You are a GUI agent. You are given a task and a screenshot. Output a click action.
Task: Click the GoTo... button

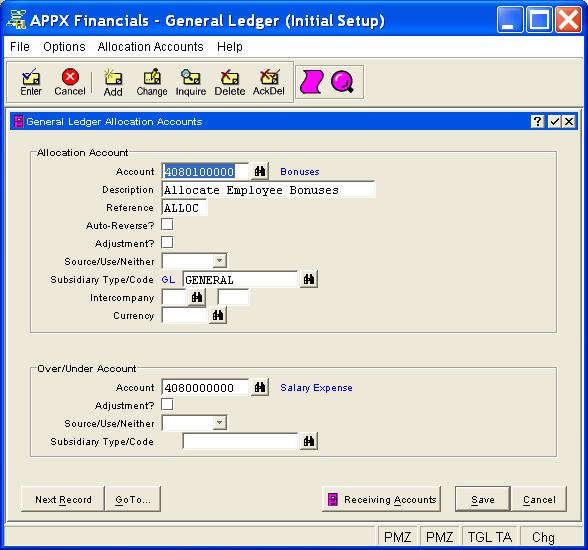coord(133,499)
